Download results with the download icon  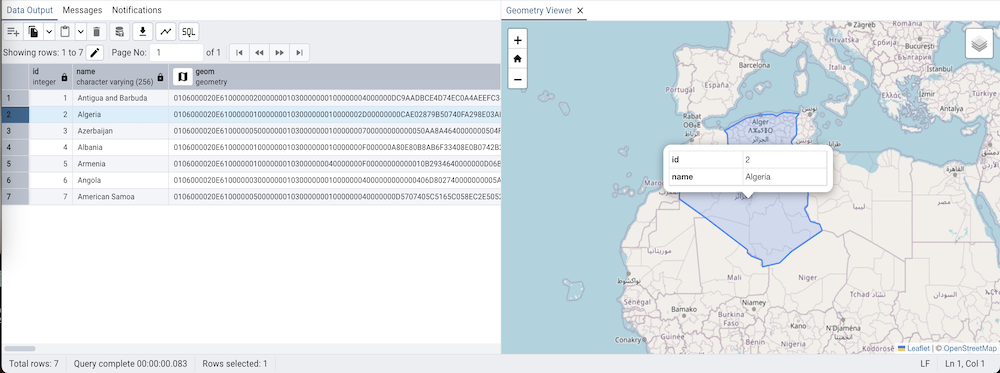coord(143,31)
